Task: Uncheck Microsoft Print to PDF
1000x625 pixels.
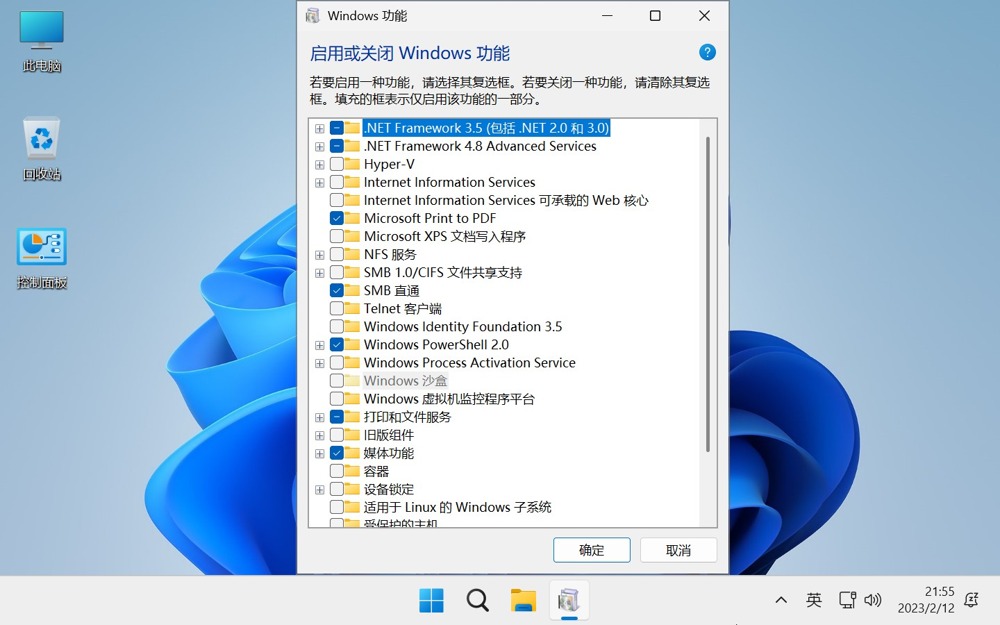Action: (x=337, y=218)
